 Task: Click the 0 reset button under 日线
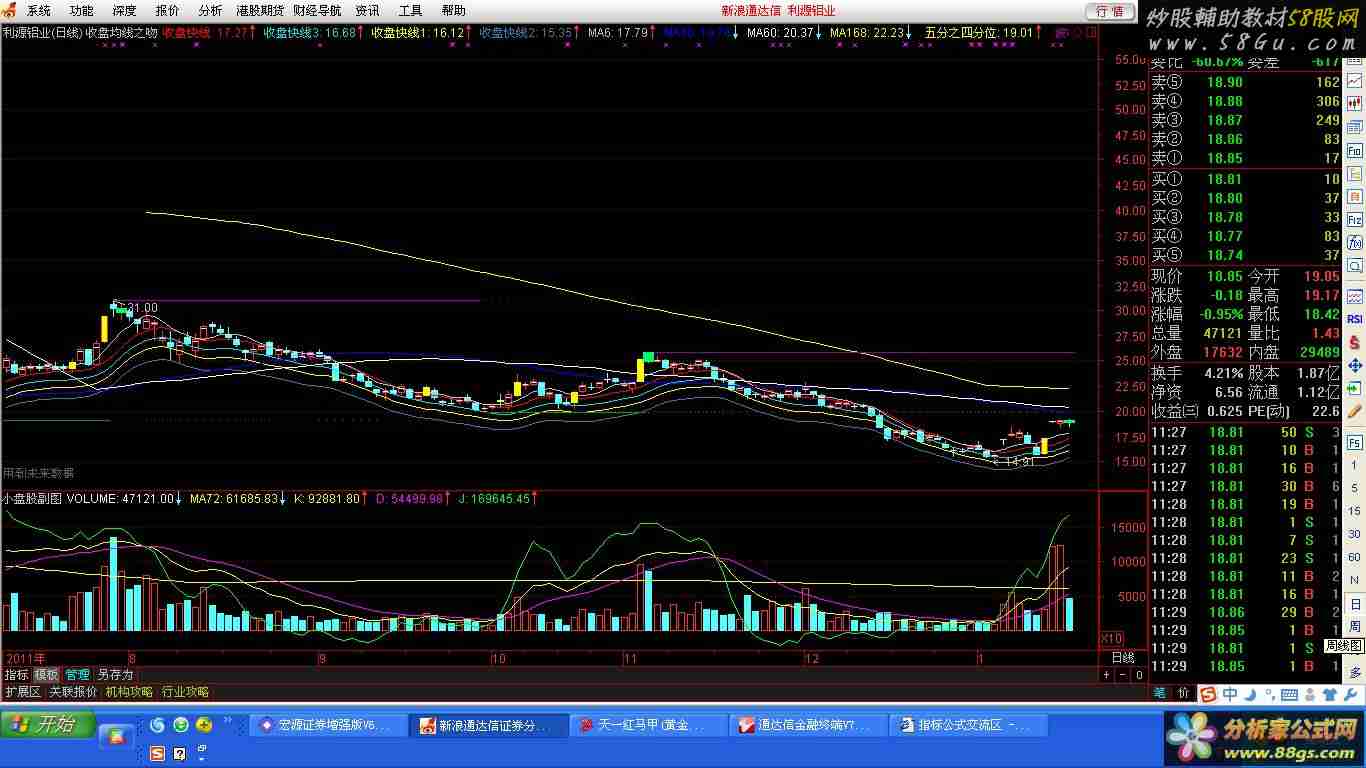(x=1139, y=675)
